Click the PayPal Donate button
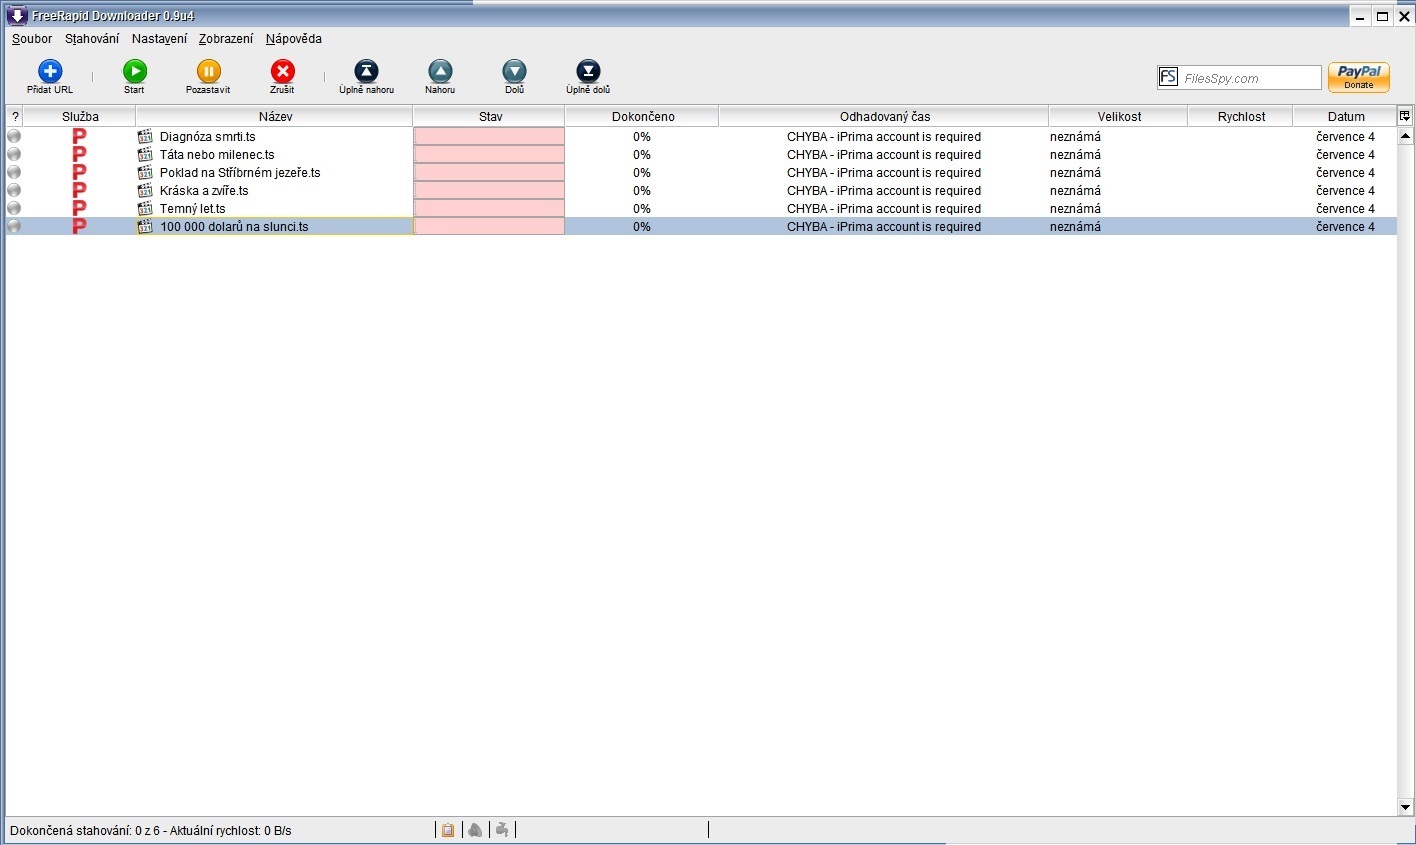Image resolution: width=1416 pixels, height=845 pixels. click(x=1358, y=77)
